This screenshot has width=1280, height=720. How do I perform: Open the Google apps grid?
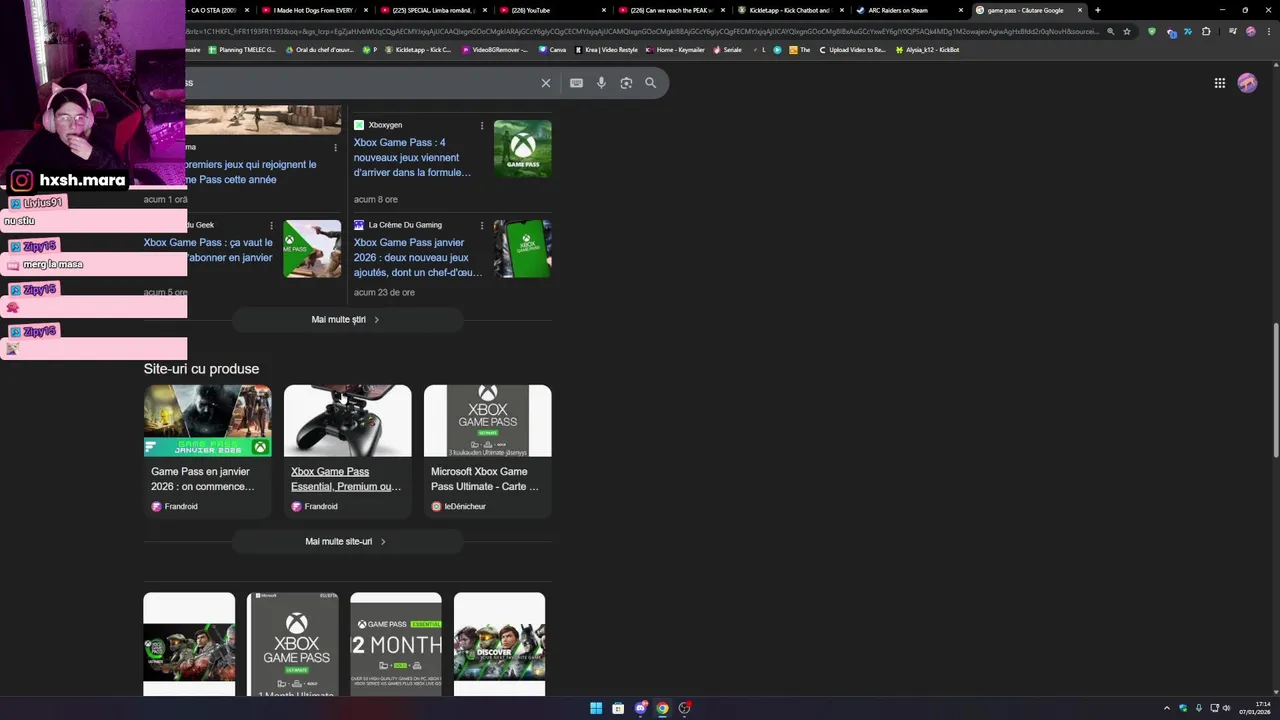click(1220, 83)
